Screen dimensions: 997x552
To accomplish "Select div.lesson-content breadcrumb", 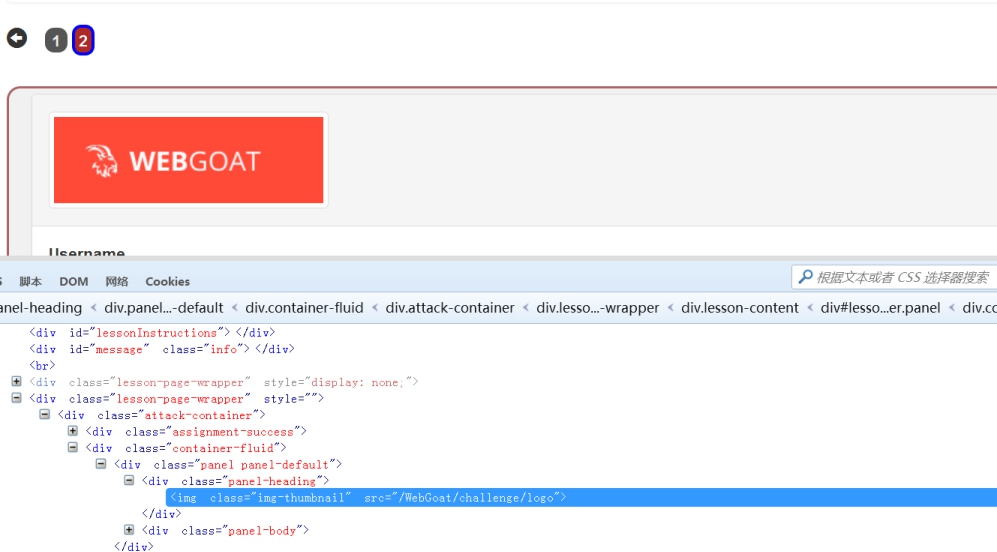I will (x=739, y=308).
